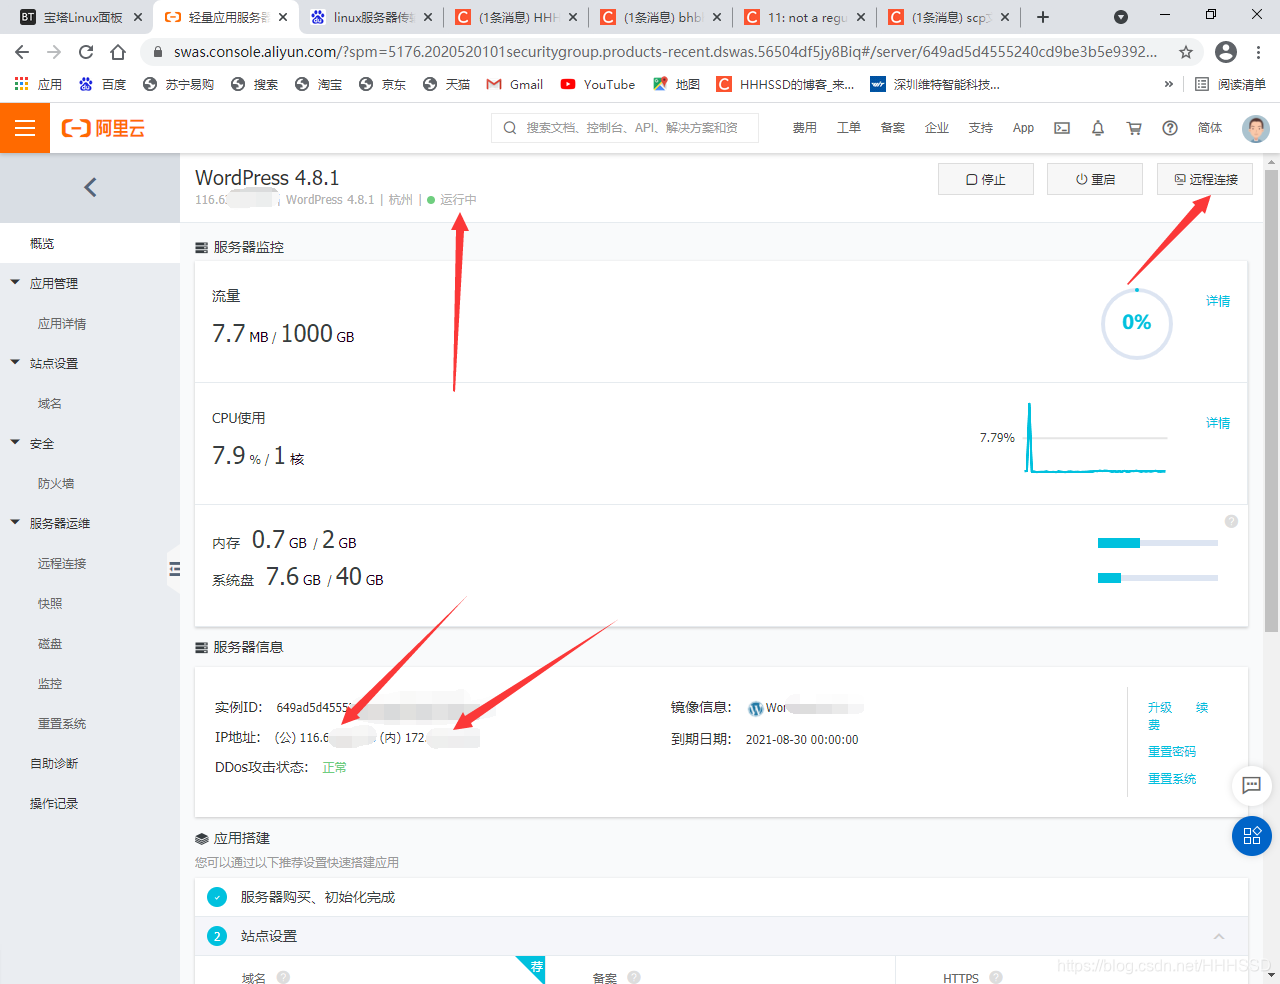Click the 停止 button
Viewport: 1280px width, 984px height.
tap(986, 179)
